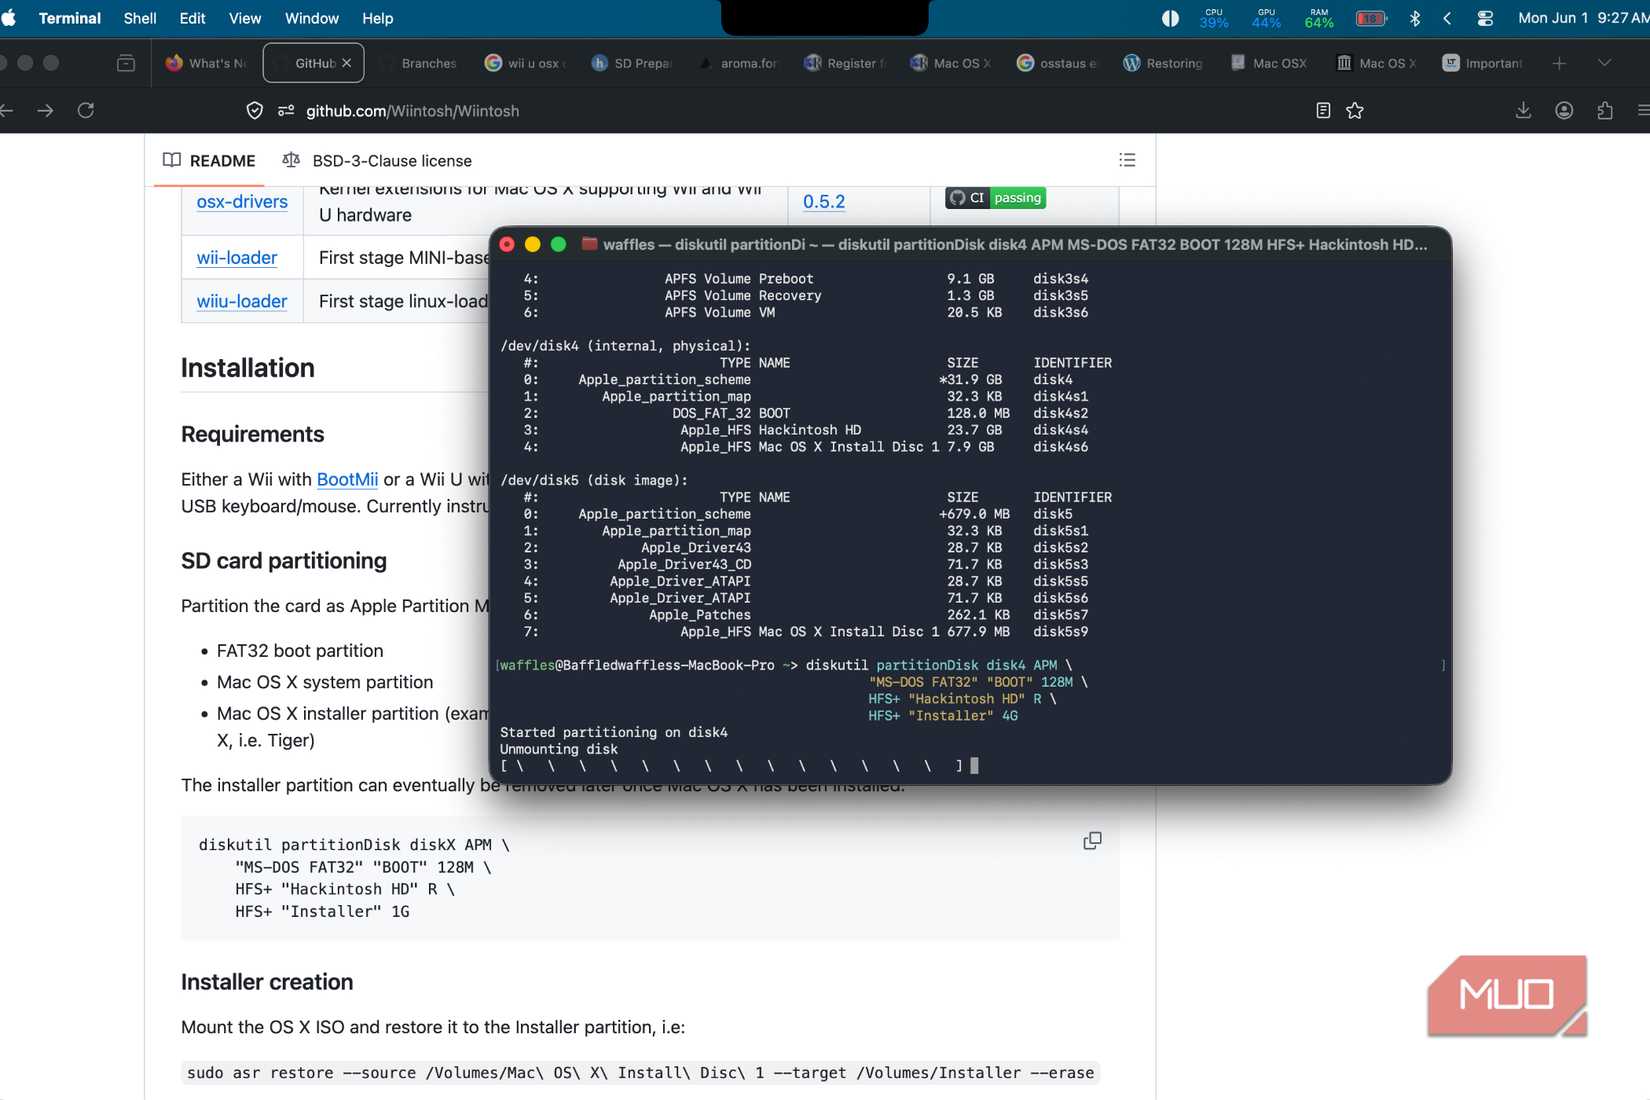Open the wiiu-loader repository link
Image resolution: width=1650 pixels, height=1100 pixels.
(242, 301)
